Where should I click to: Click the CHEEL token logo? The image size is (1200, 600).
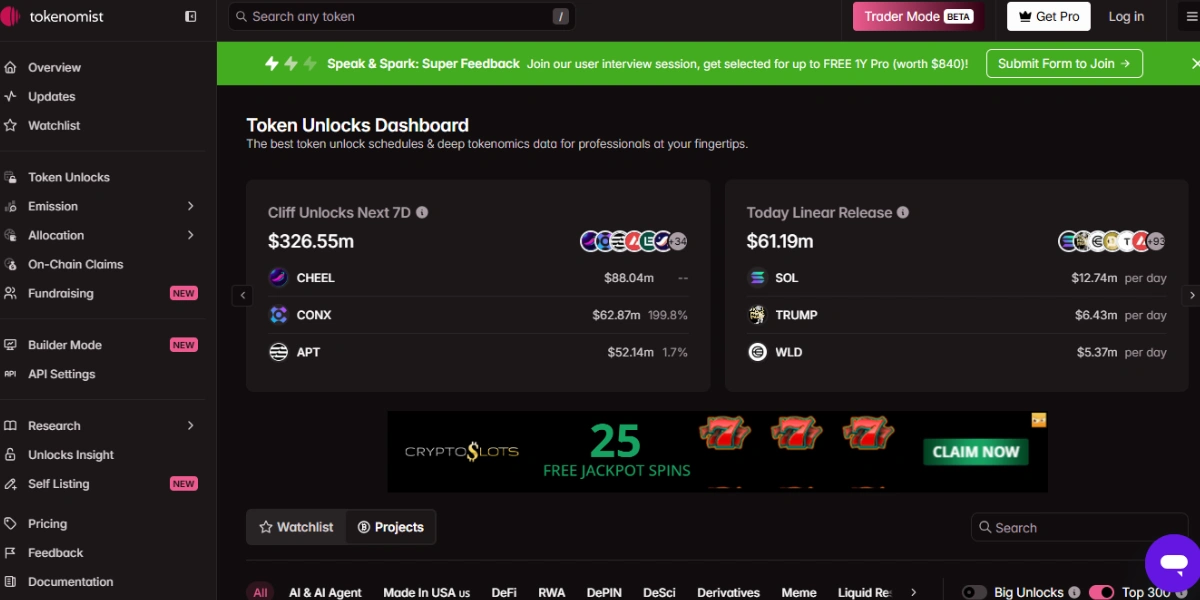(278, 278)
